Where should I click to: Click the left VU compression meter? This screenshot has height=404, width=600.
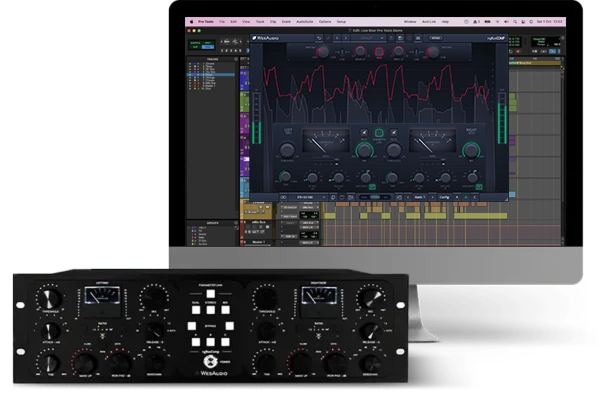(326, 141)
